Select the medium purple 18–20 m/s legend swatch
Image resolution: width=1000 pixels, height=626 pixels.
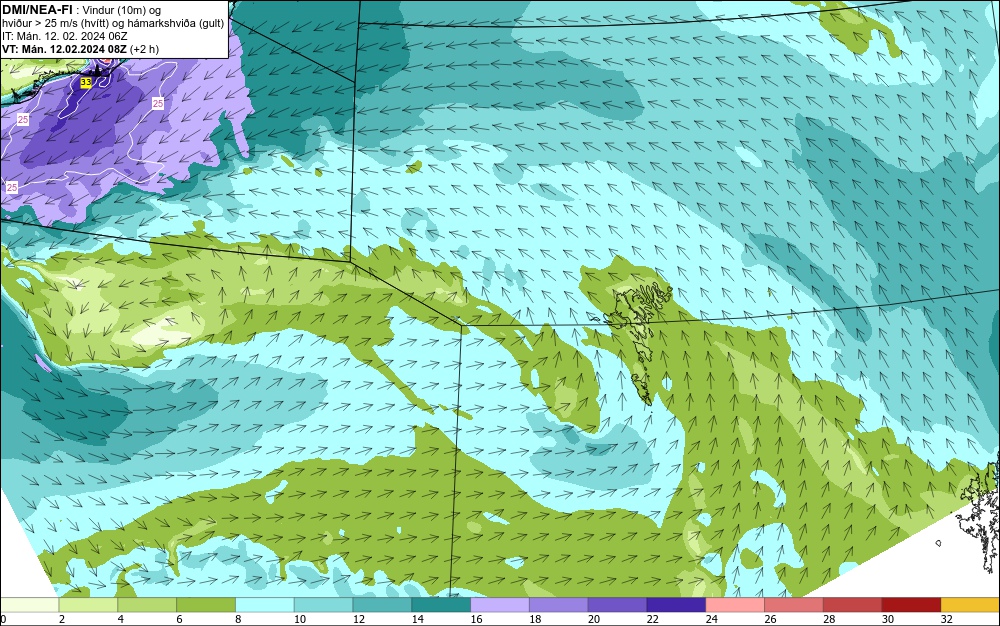click(558, 605)
